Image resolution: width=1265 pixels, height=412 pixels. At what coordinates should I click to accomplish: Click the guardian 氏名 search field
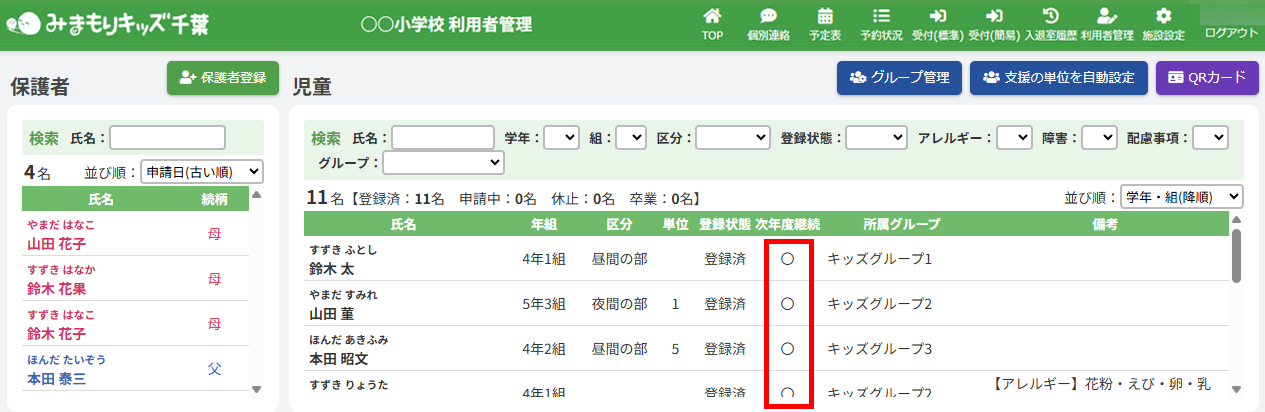pyautogui.click(x=167, y=137)
